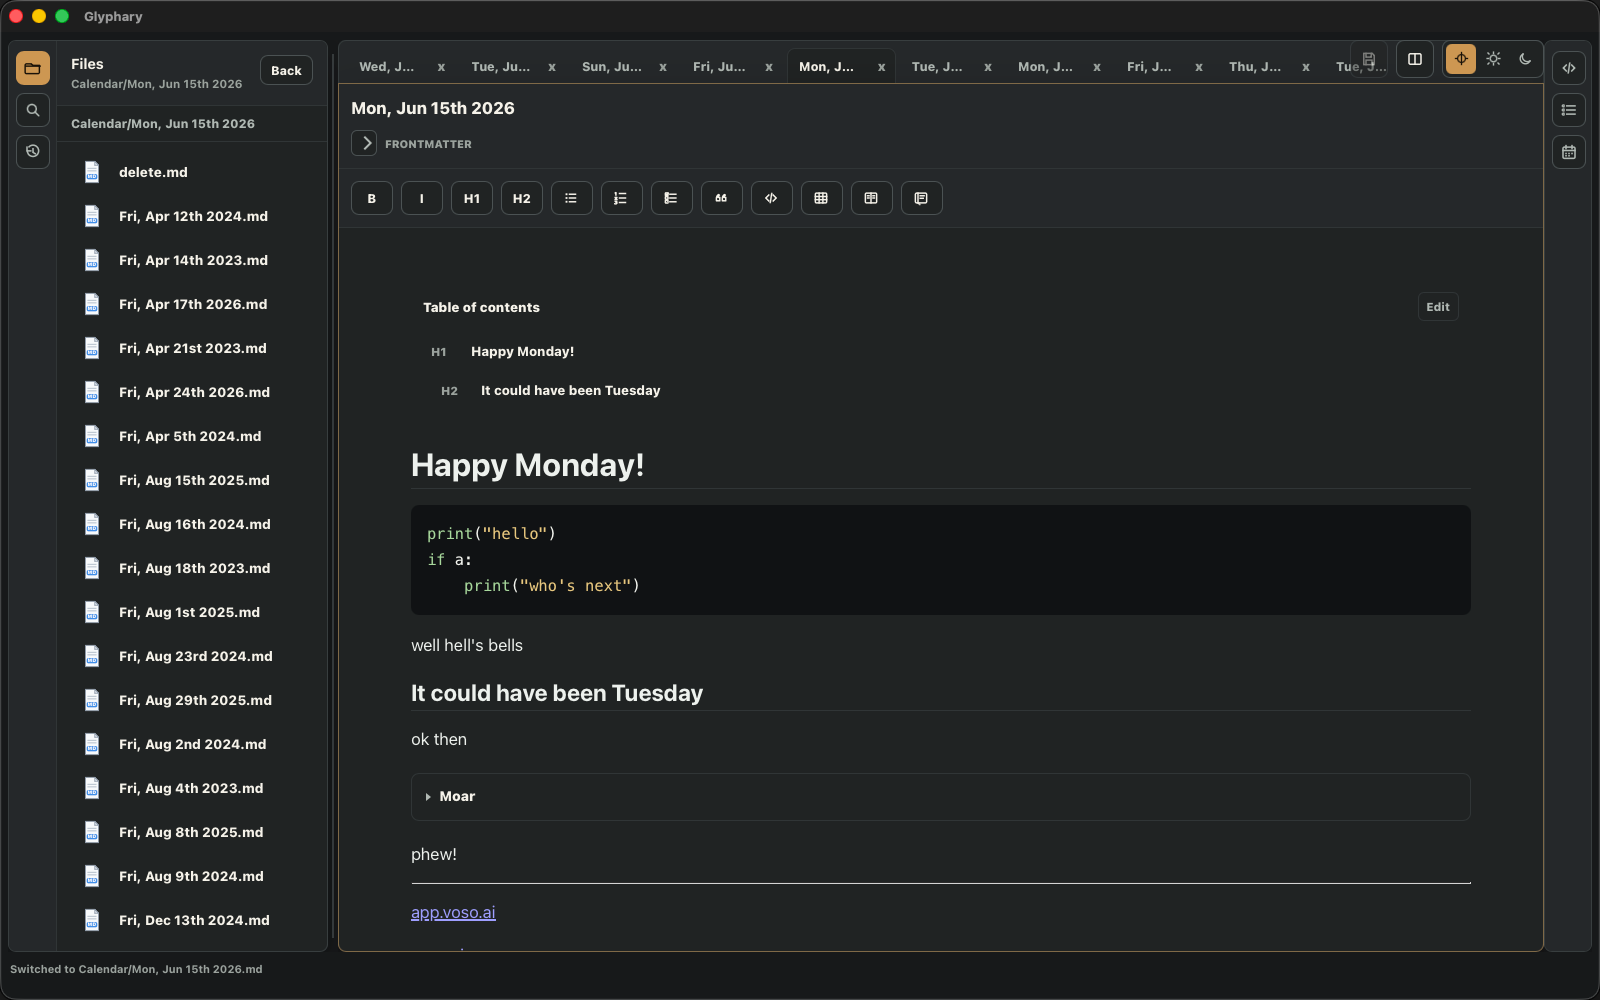Switch to the Mon, J... tab before Fri, J...

coord(1045,67)
